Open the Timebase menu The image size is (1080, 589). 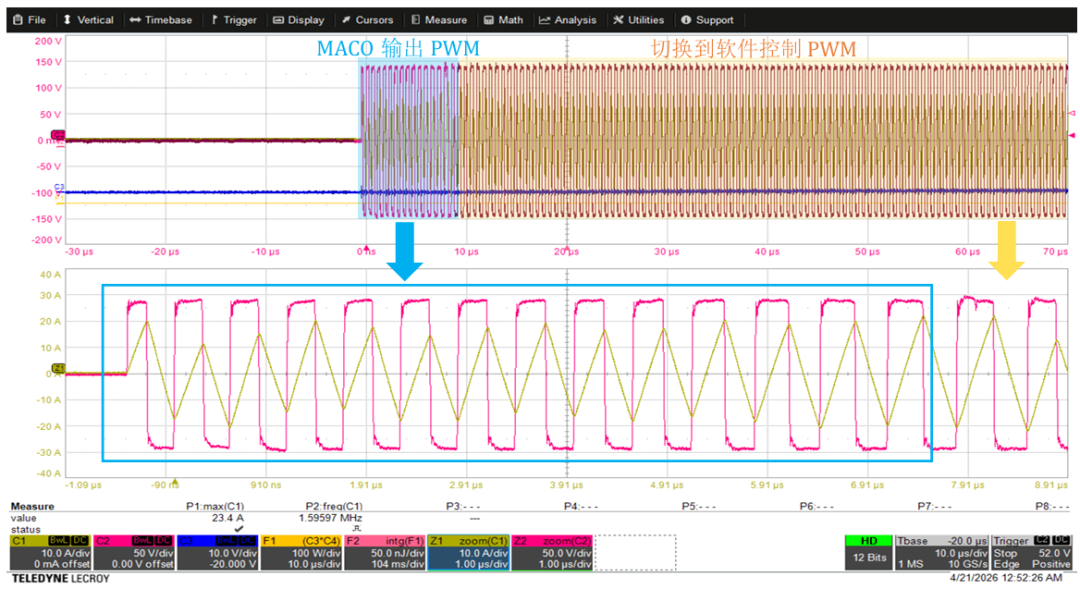[x=161, y=20]
